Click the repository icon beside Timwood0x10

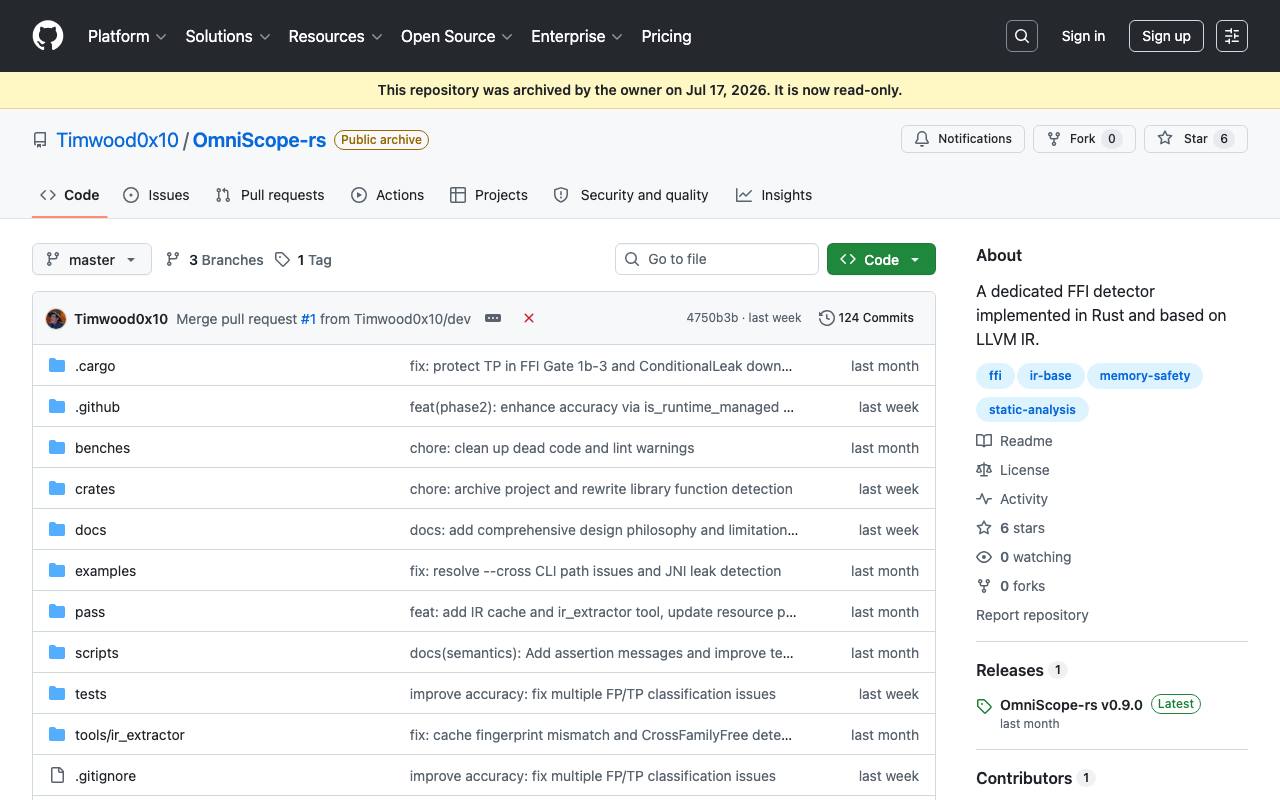point(40,140)
